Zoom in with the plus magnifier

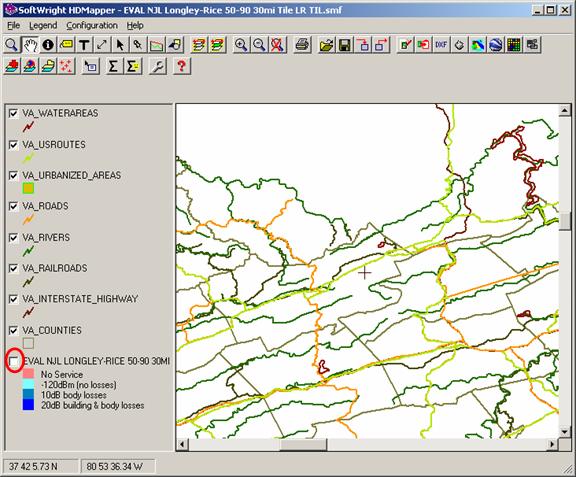tap(241, 45)
